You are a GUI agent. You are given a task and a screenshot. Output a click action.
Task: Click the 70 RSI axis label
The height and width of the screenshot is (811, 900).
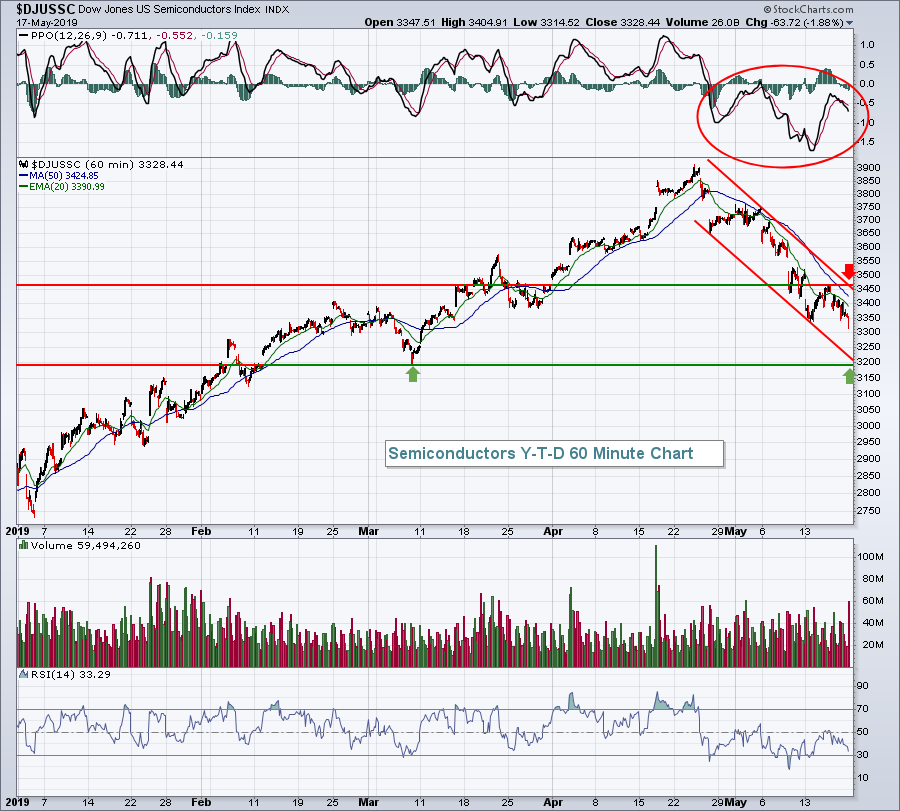(863, 709)
